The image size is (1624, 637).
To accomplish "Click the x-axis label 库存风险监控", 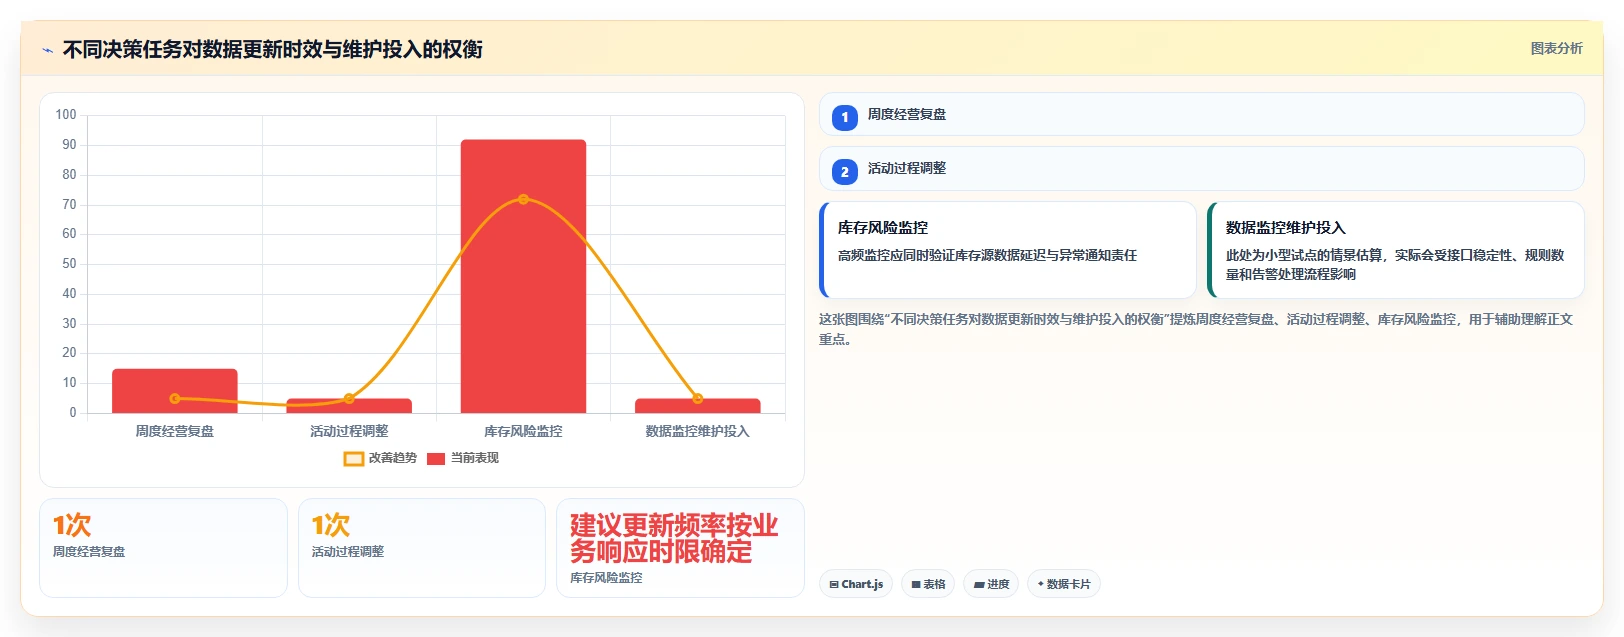I will click(x=523, y=431).
